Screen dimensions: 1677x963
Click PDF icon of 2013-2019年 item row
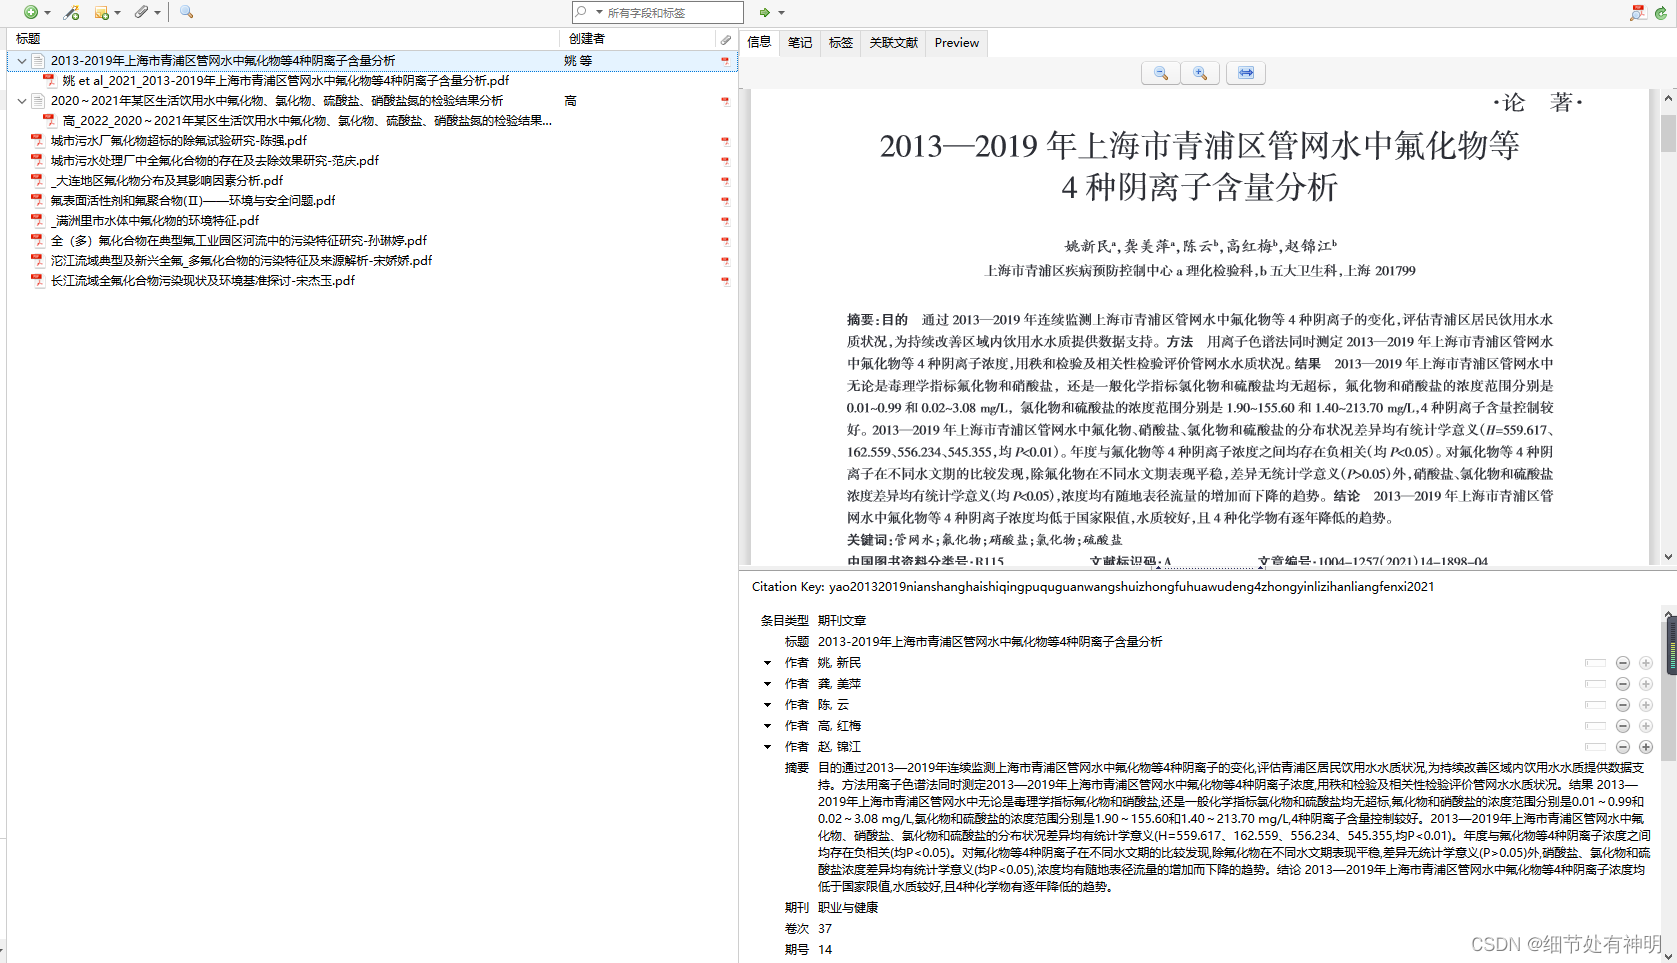pyautogui.click(x=726, y=61)
